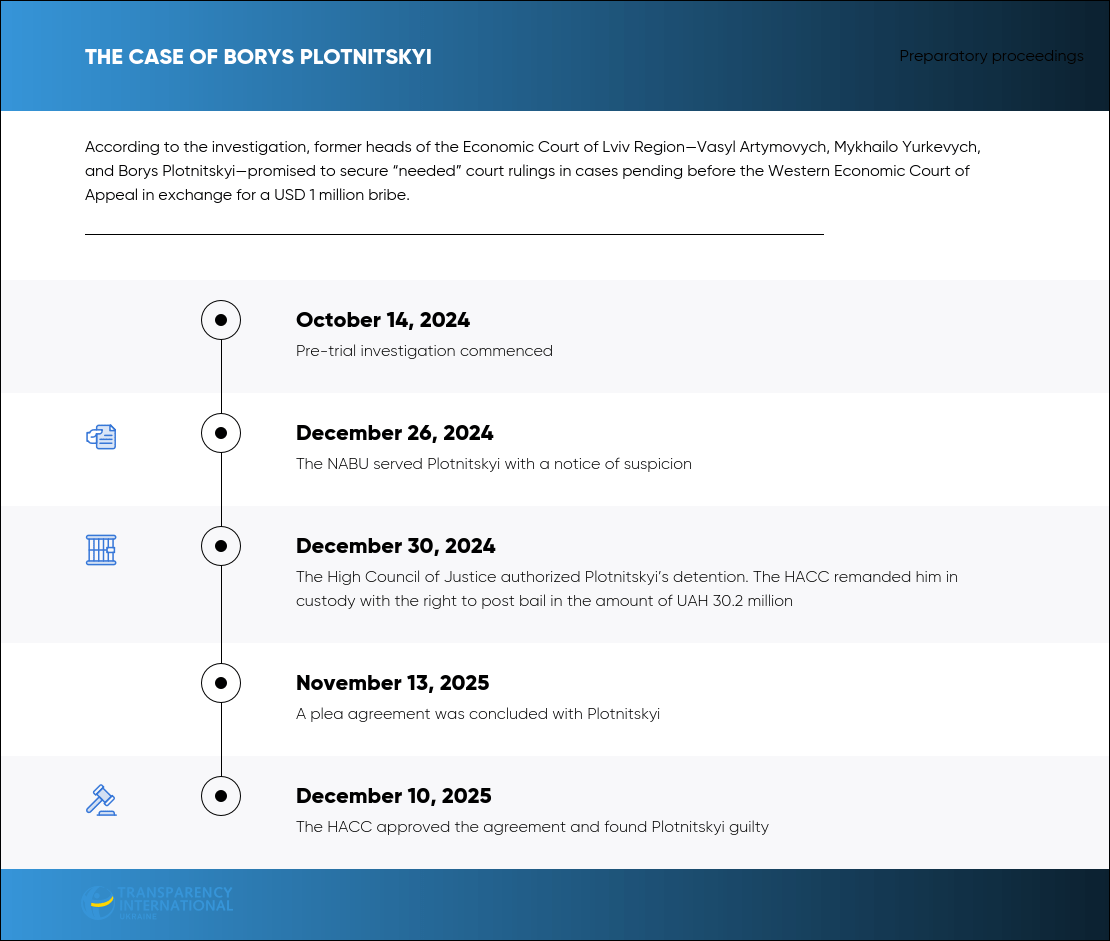Click 'Pre-trial investigation commenced' text
1110x941 pixels.
point(424,351)
